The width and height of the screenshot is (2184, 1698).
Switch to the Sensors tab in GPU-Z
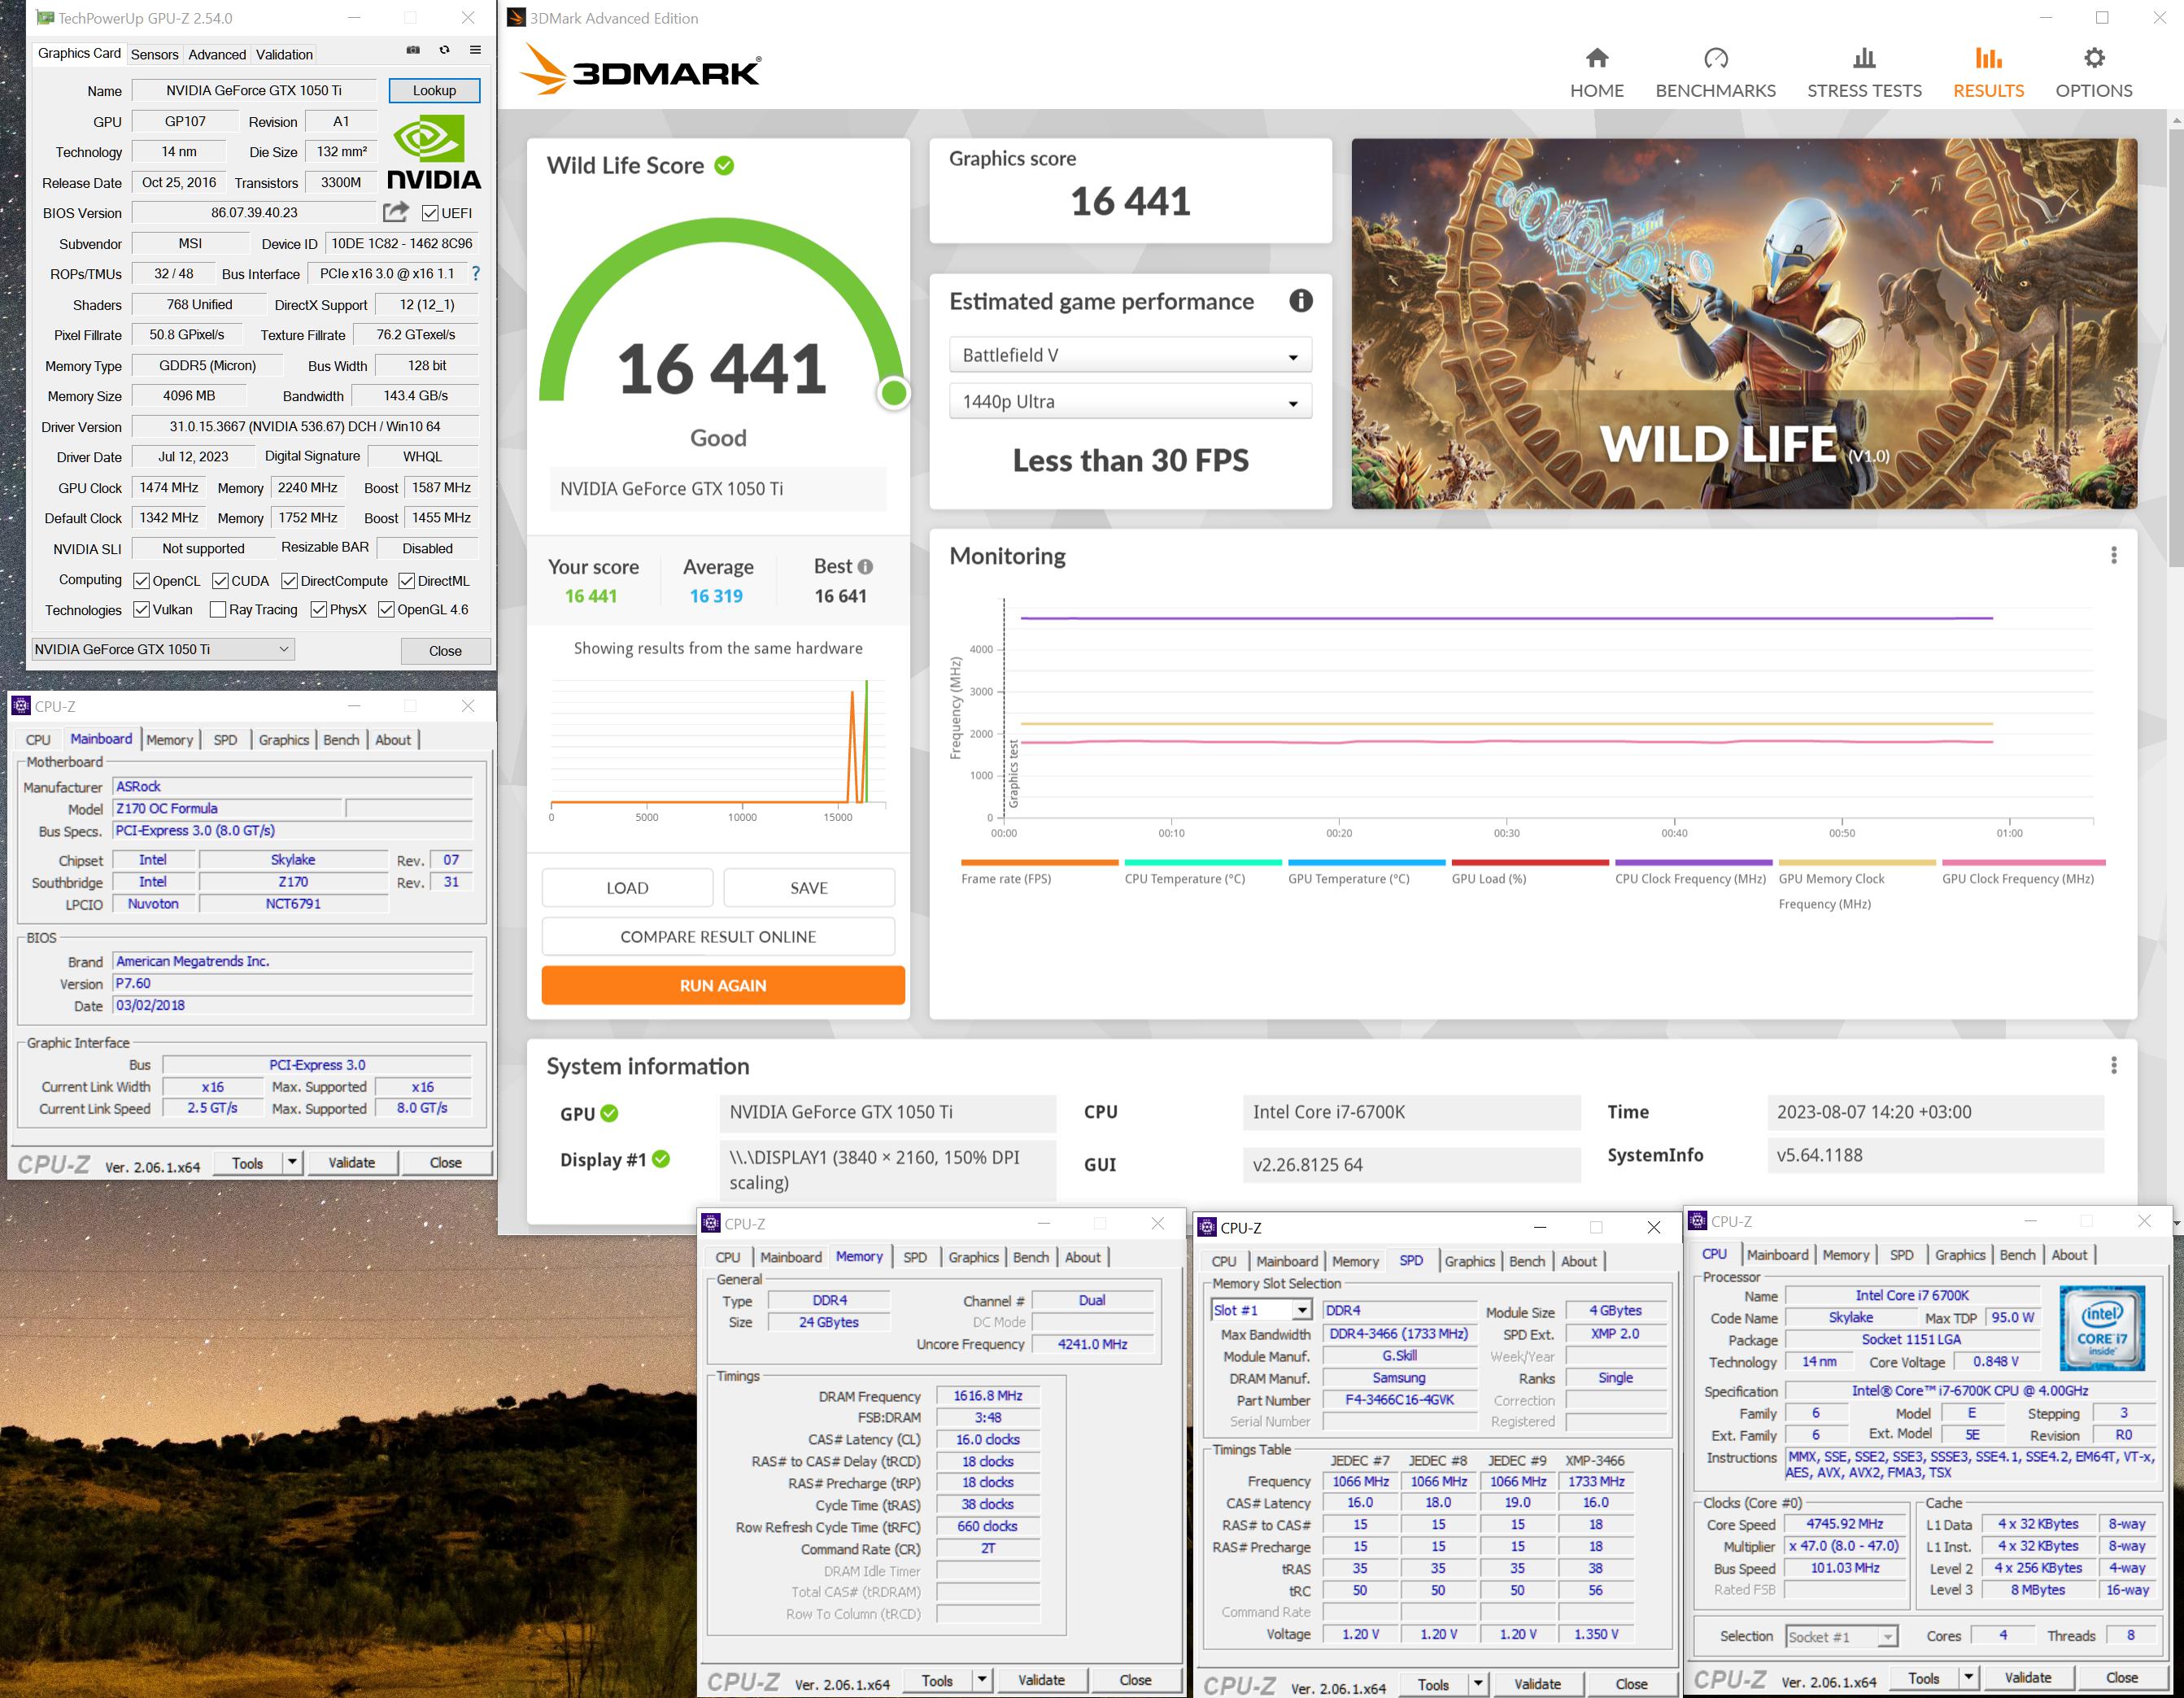(154, 54)
